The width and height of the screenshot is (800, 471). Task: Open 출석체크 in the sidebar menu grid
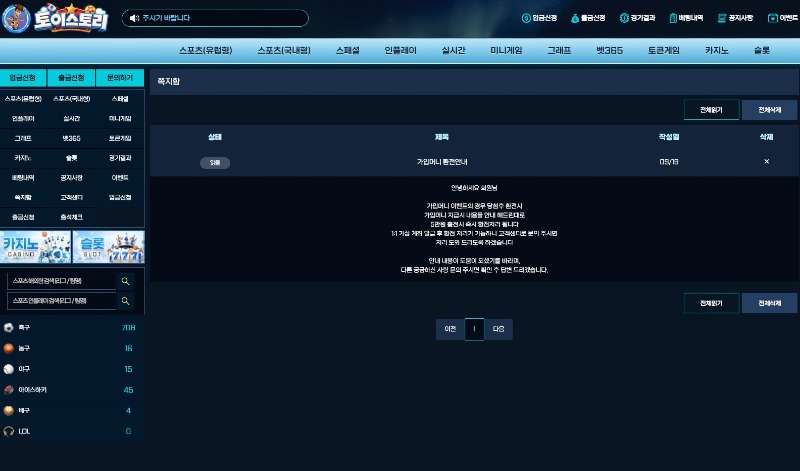pos(71,217)
